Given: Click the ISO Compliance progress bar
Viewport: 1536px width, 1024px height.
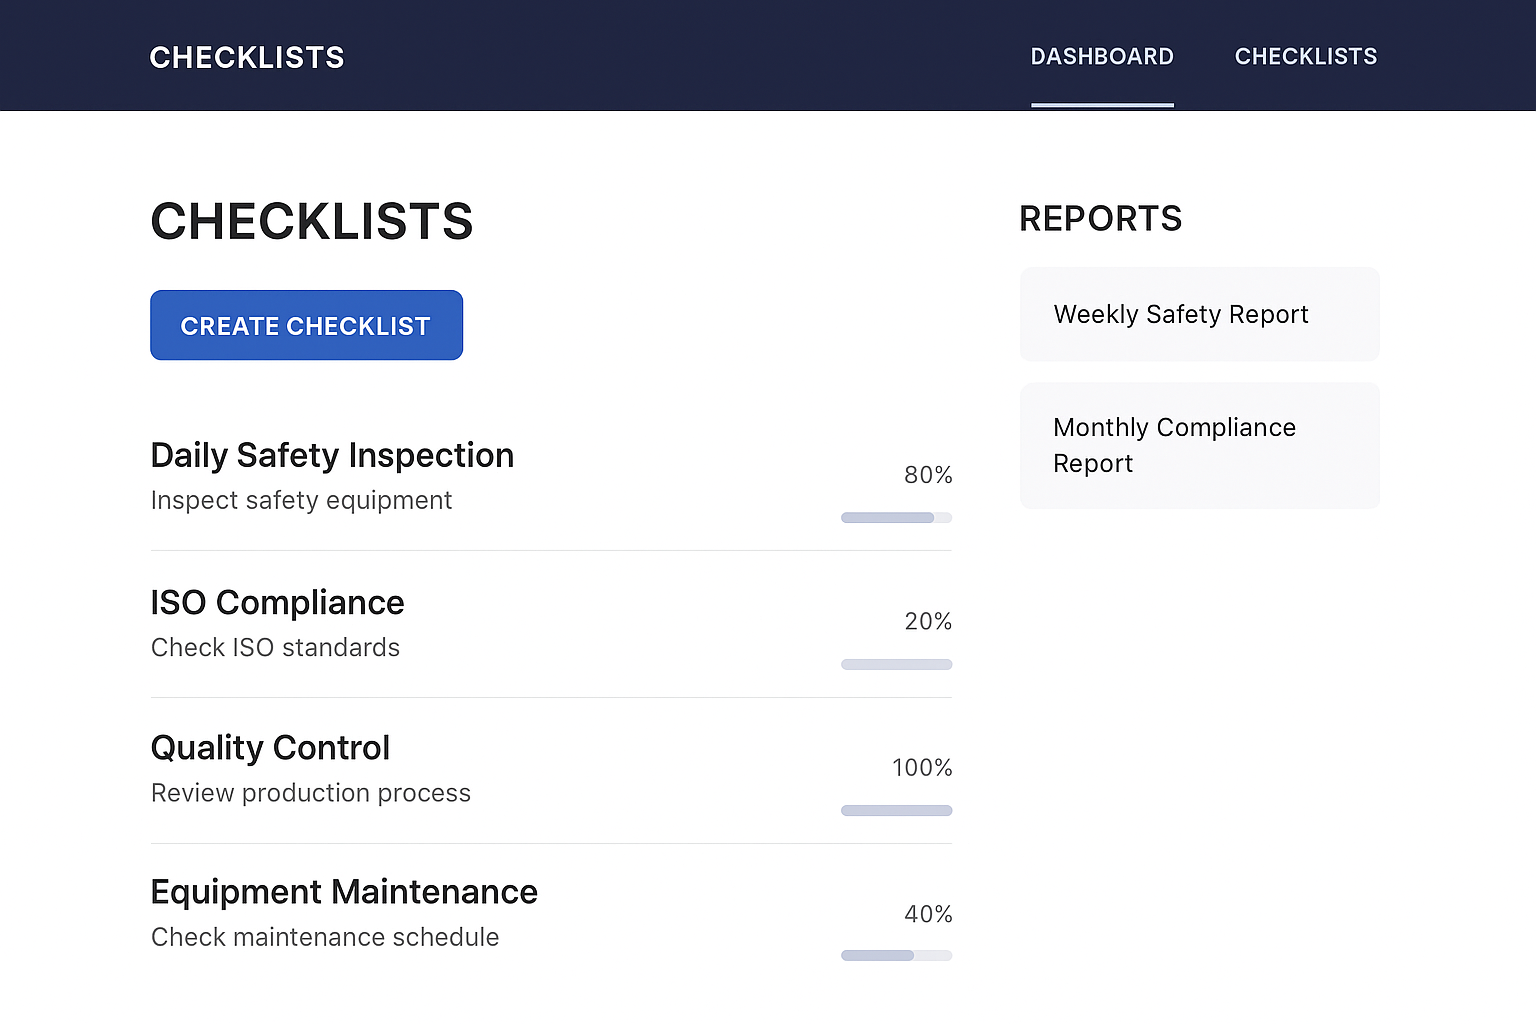Looking at the screenshot, I should pos(896,664).
